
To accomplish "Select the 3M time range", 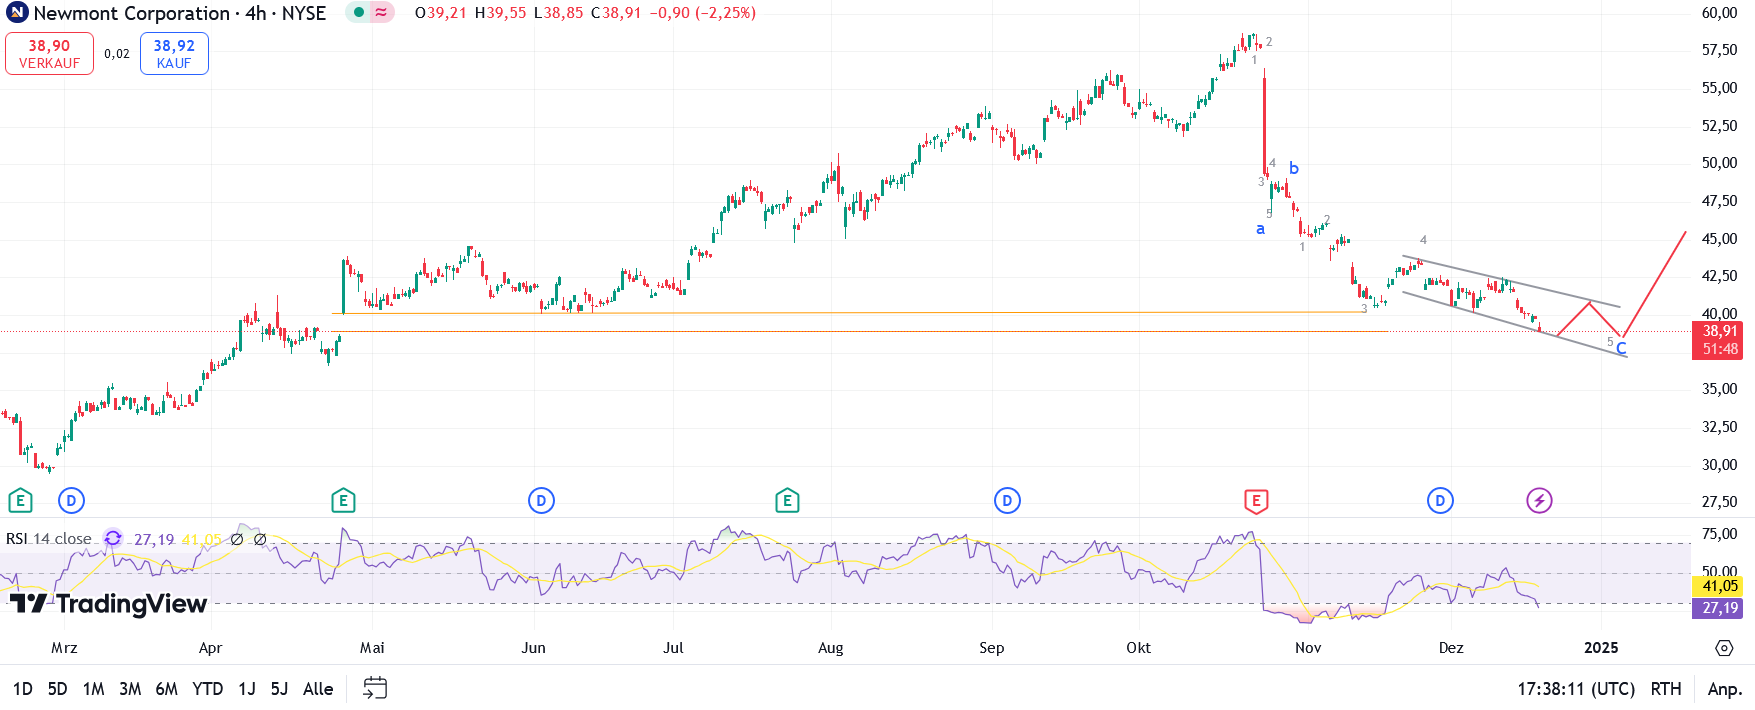I will (130, 689).
